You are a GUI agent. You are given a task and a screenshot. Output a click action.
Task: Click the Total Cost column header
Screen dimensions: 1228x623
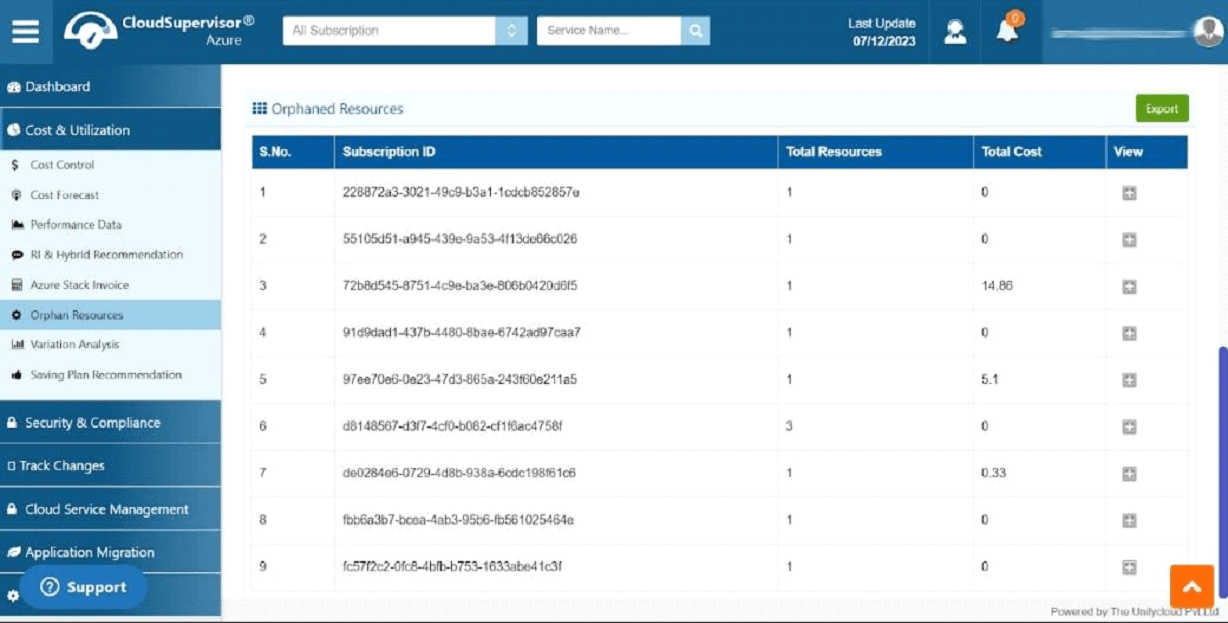point(1039,152)
